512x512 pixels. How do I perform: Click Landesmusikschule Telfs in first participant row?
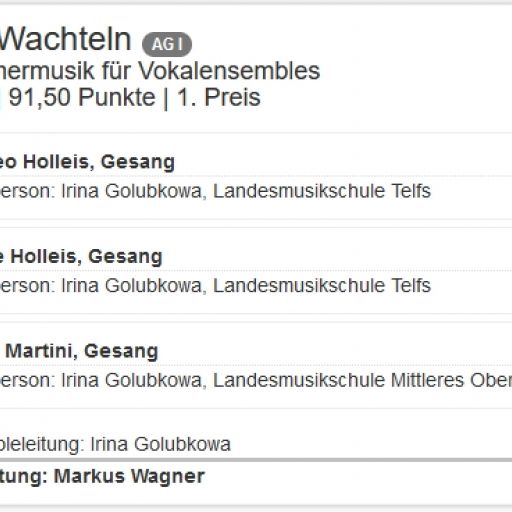tap(322, 191)
